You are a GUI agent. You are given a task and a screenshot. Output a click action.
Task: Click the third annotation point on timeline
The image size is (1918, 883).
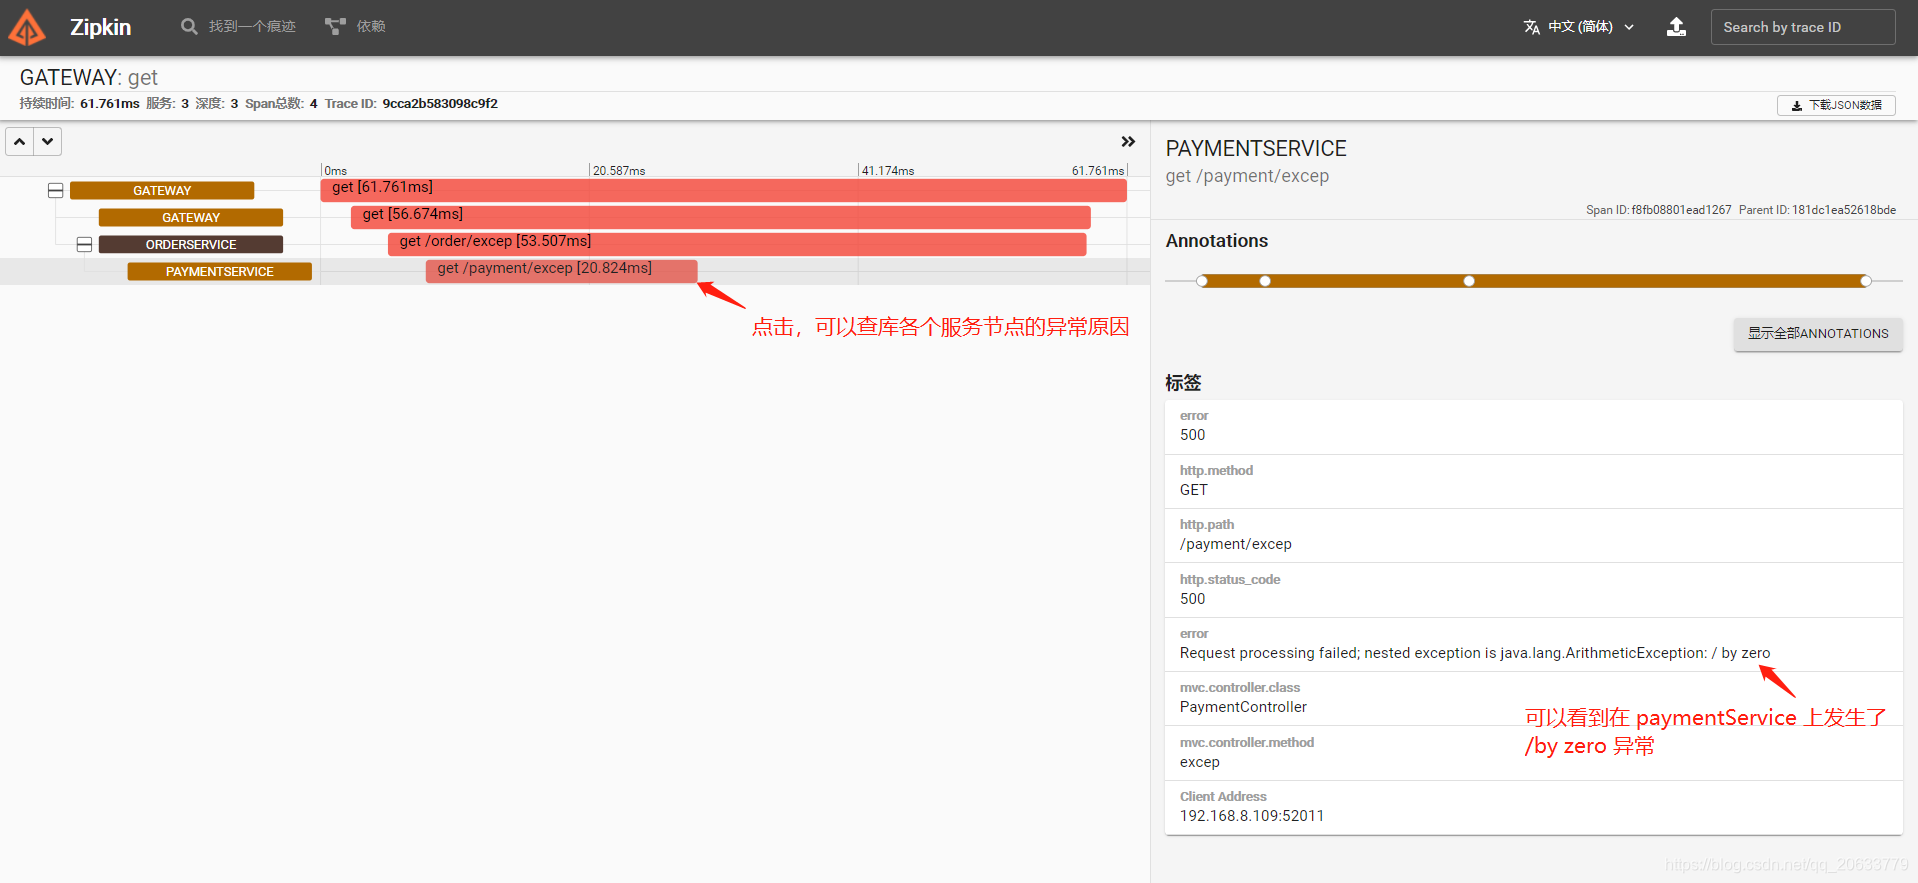[x=1469, y=281]
